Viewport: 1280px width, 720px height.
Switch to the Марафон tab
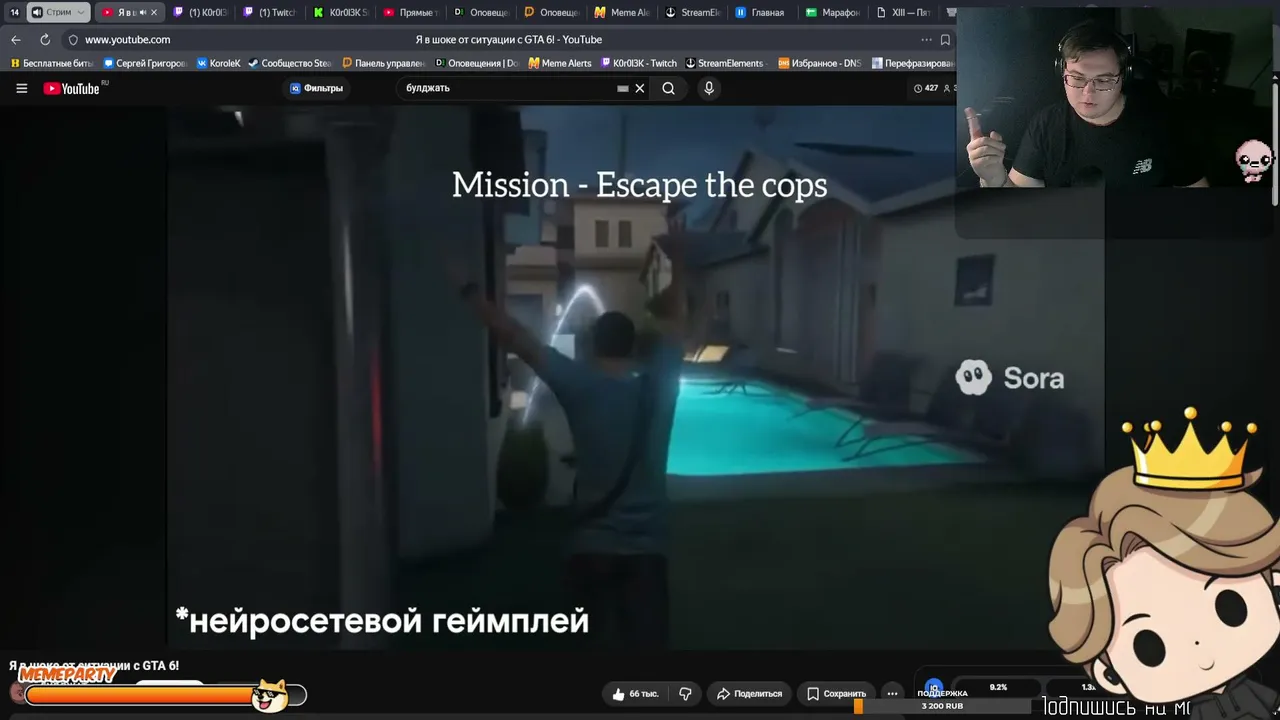point(832,13)
